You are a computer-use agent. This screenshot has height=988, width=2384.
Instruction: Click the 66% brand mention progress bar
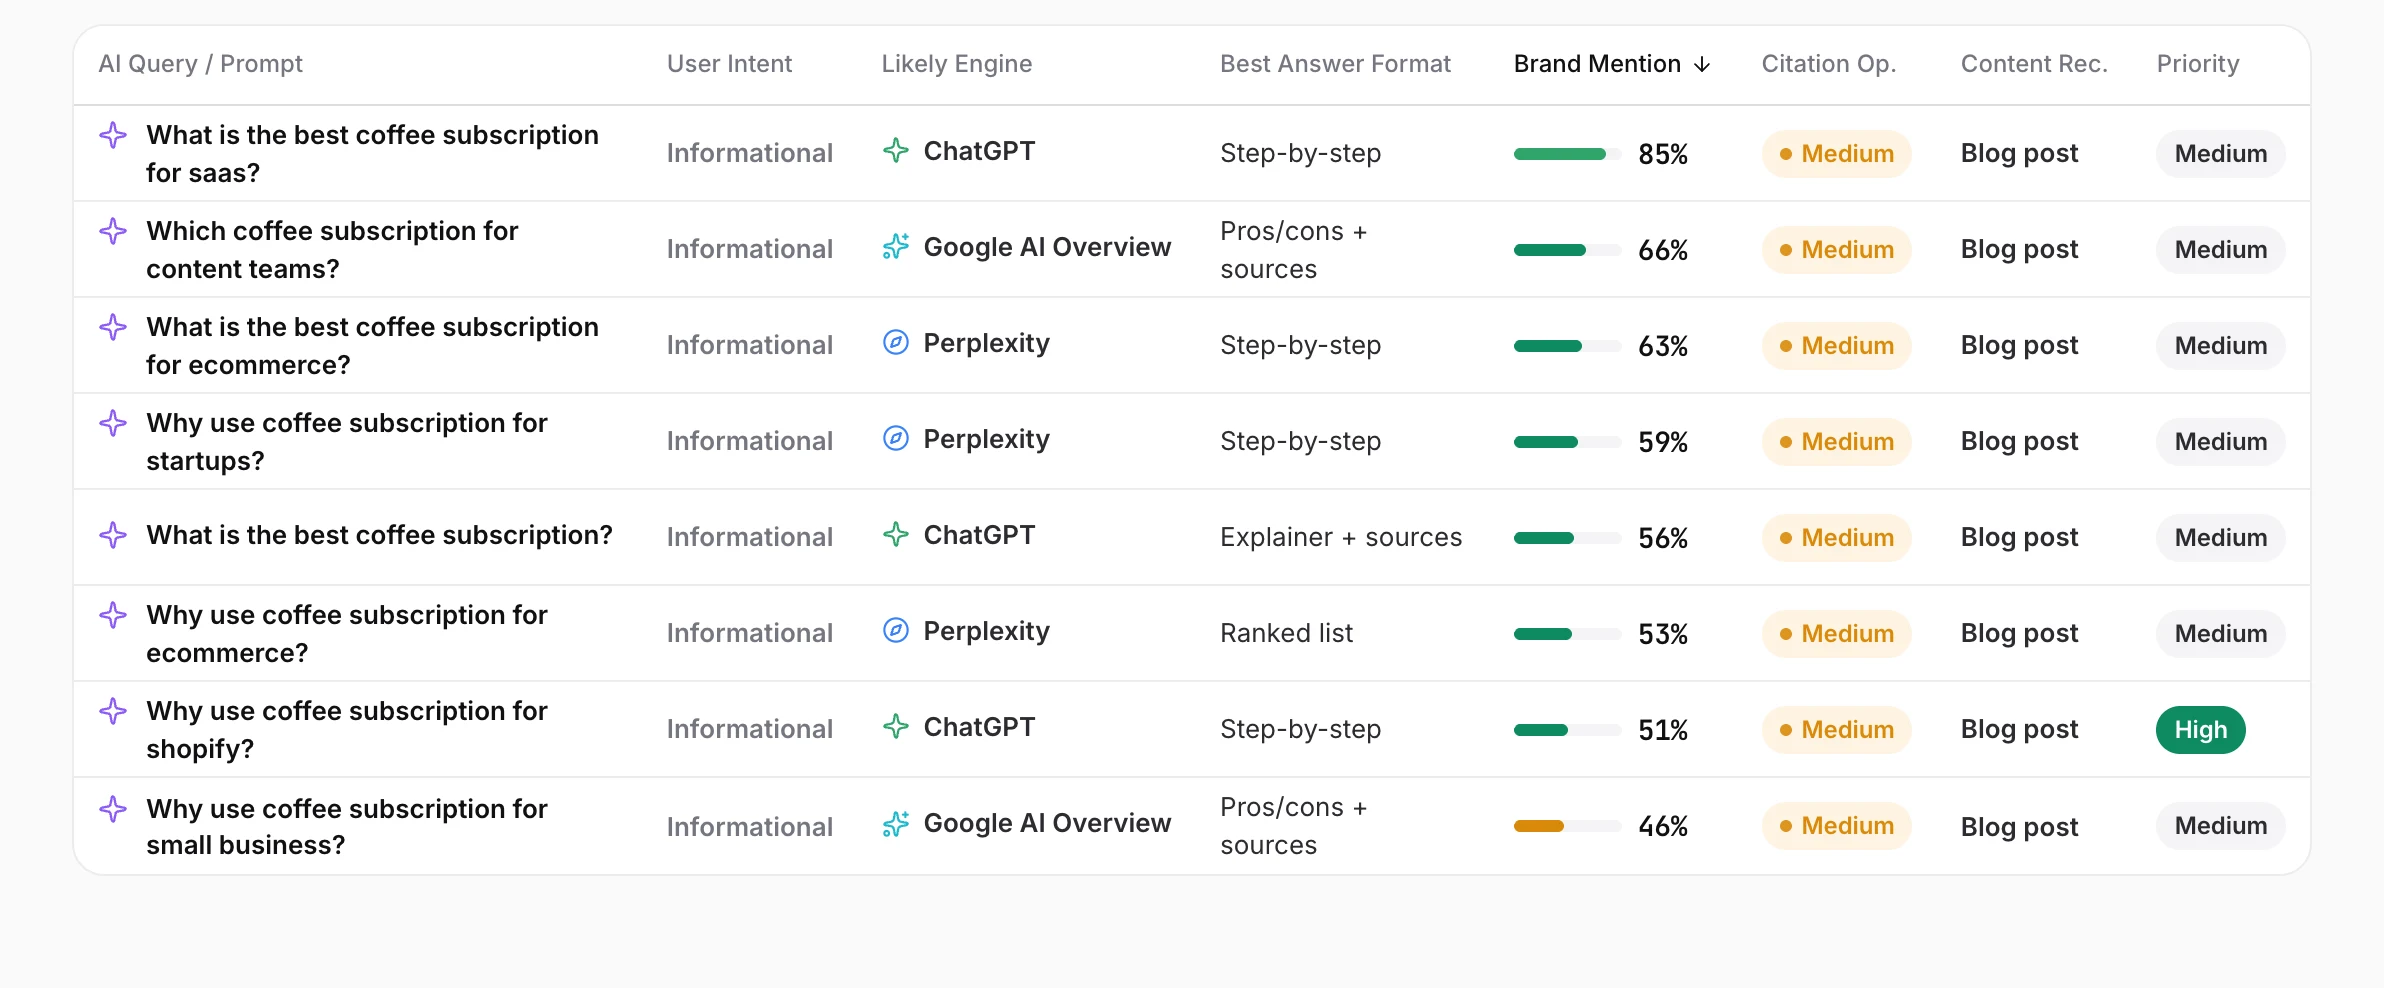tap(1567, 250)
